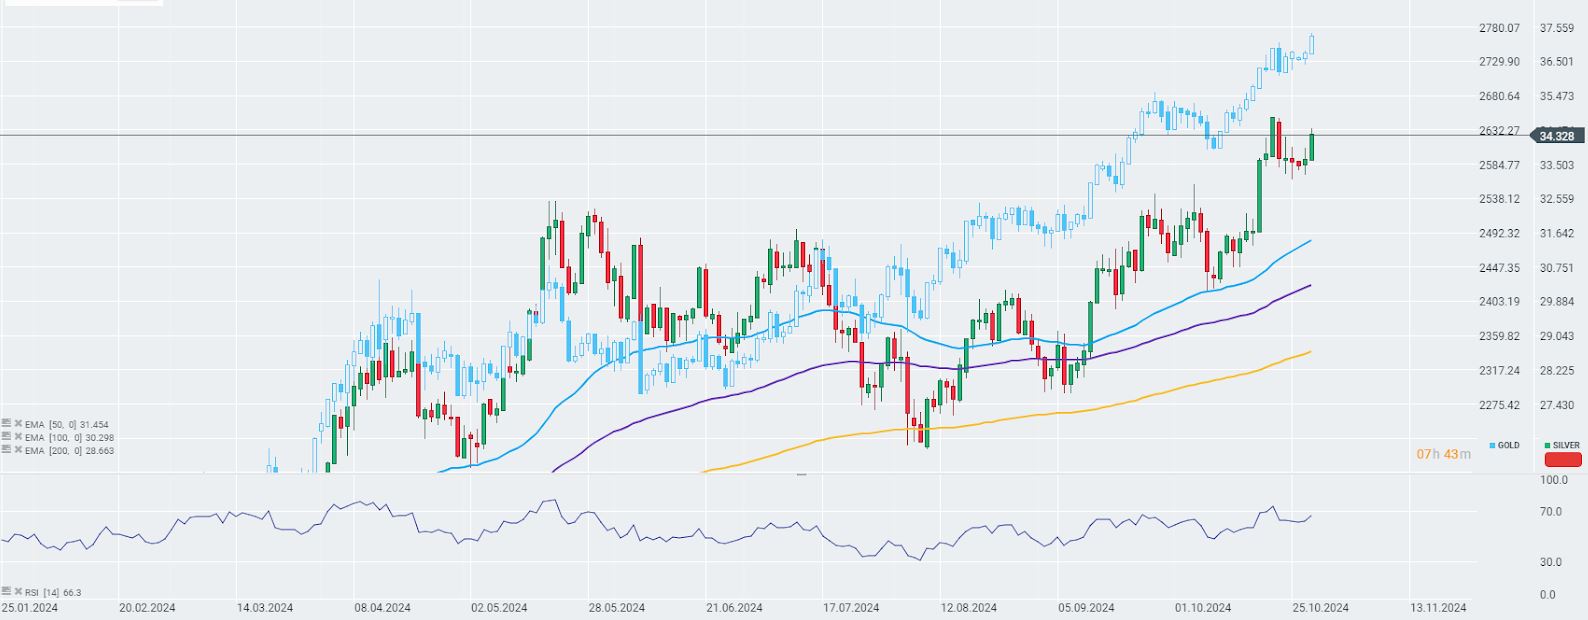Viewport: 1588px width, 620px height.
Task: Remove the RSI [14] indicator
Action: pos(18,592)
